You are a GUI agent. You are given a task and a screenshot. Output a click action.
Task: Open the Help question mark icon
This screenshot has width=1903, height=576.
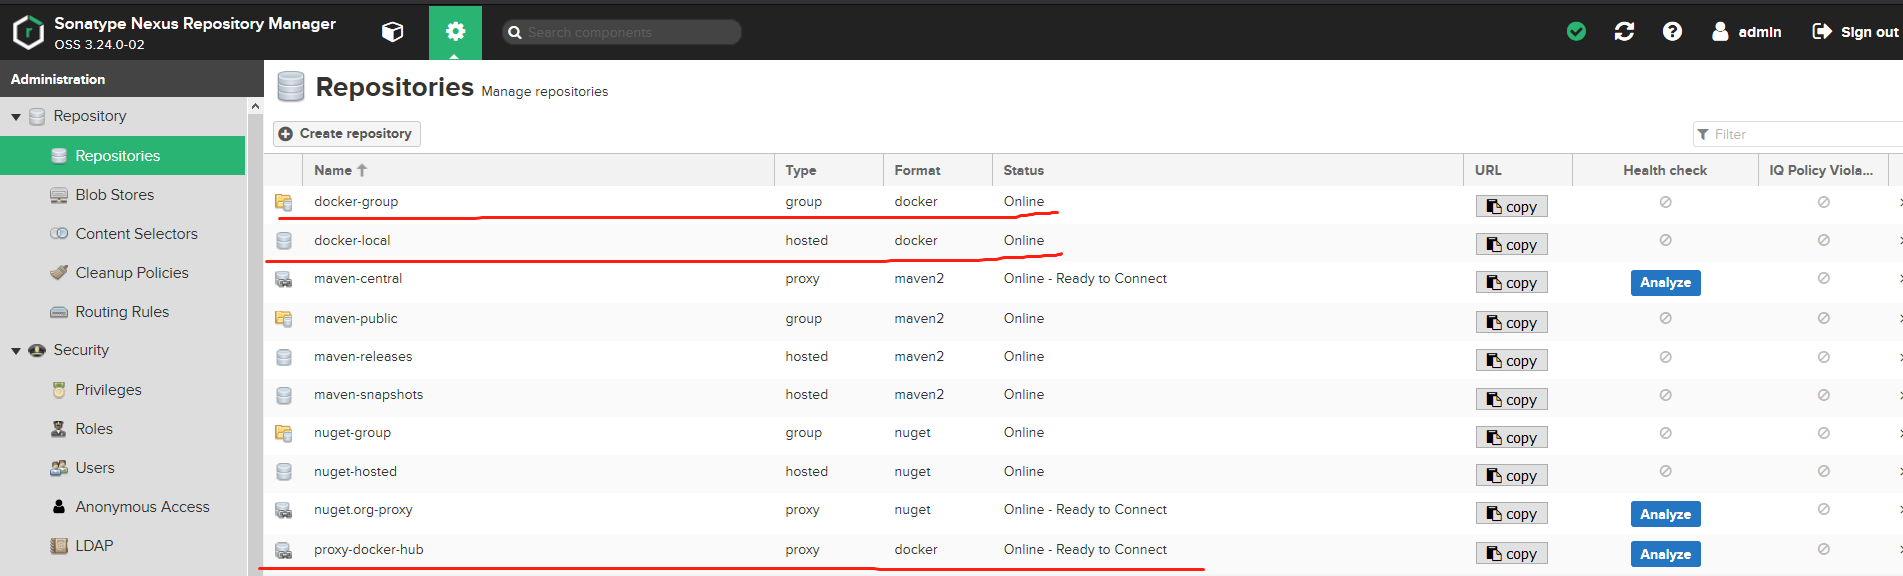coord(1672,32)
